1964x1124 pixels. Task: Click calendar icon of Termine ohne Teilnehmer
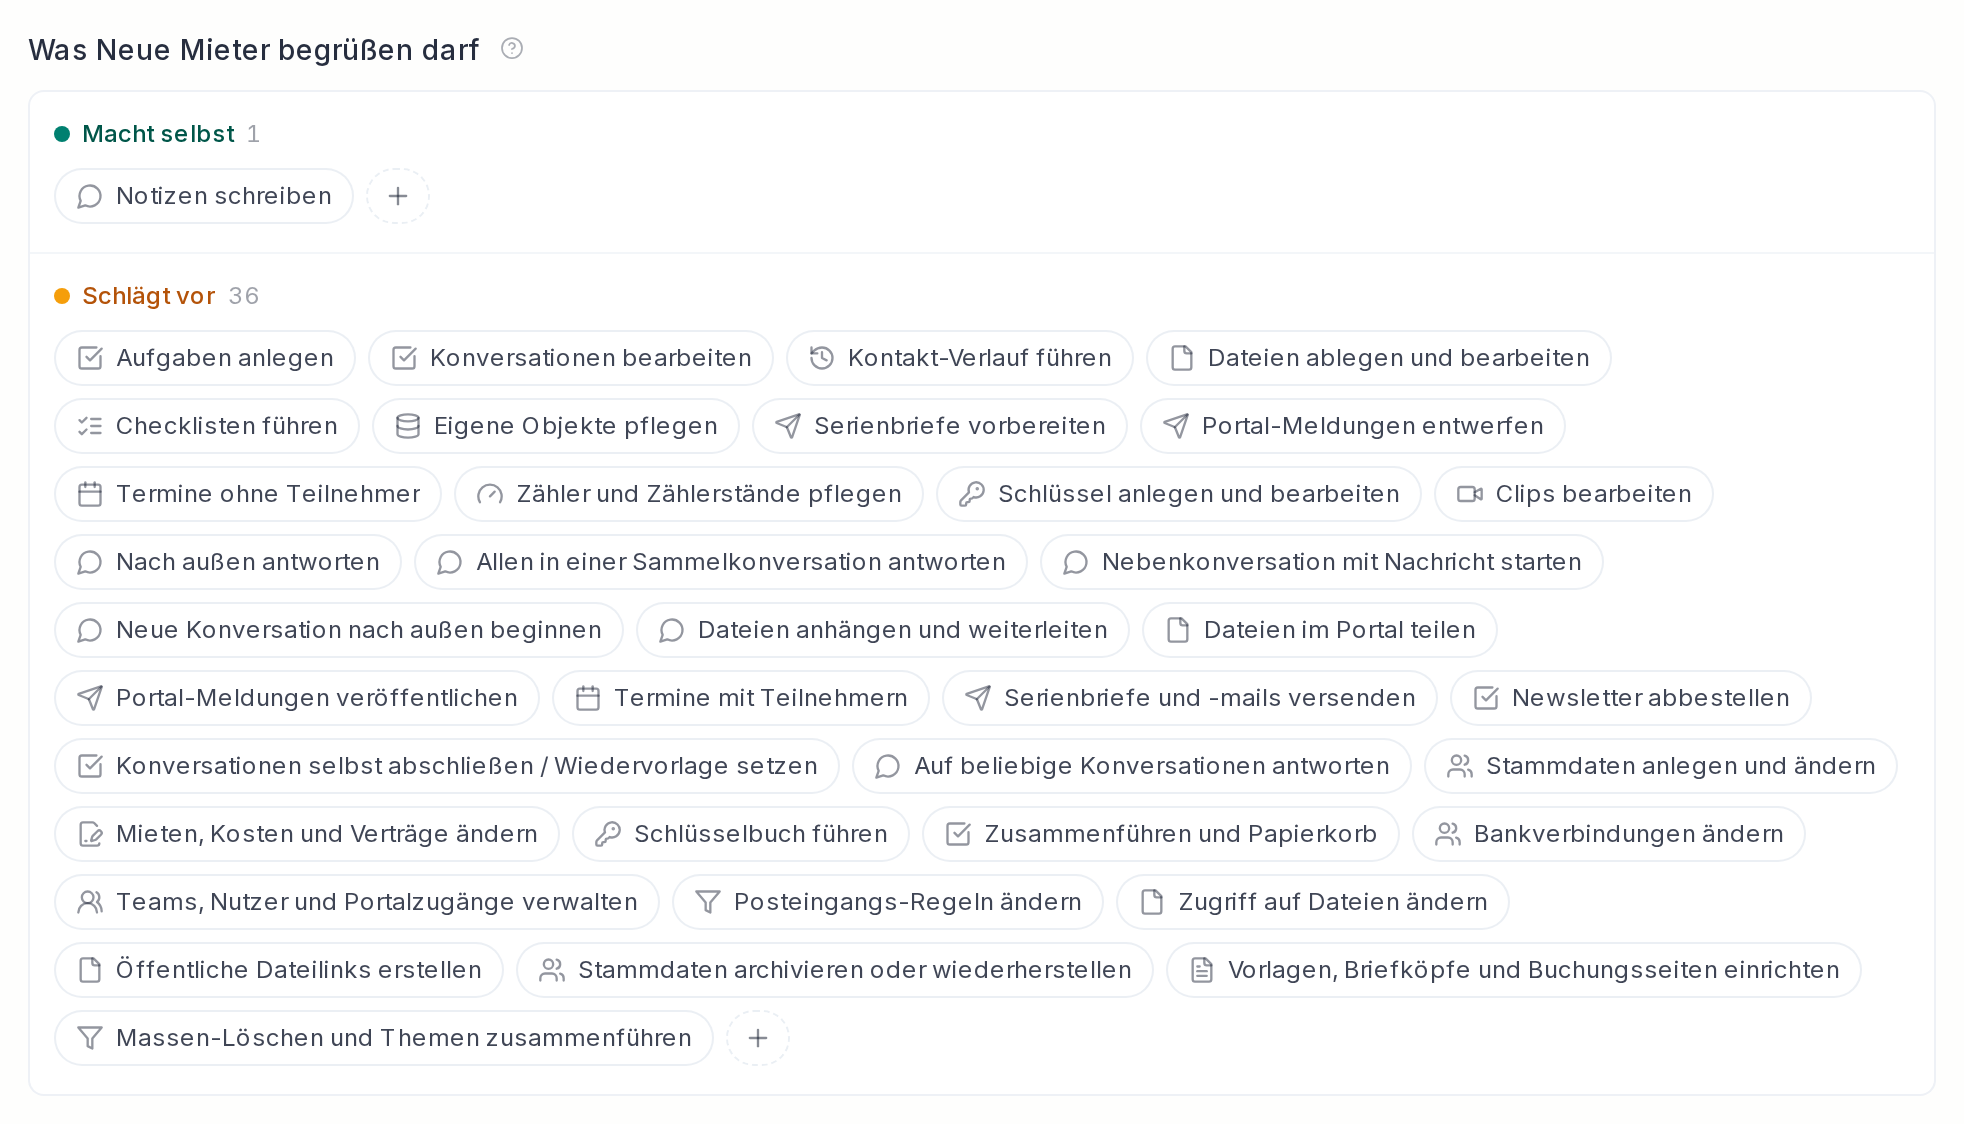pos(90,494)
